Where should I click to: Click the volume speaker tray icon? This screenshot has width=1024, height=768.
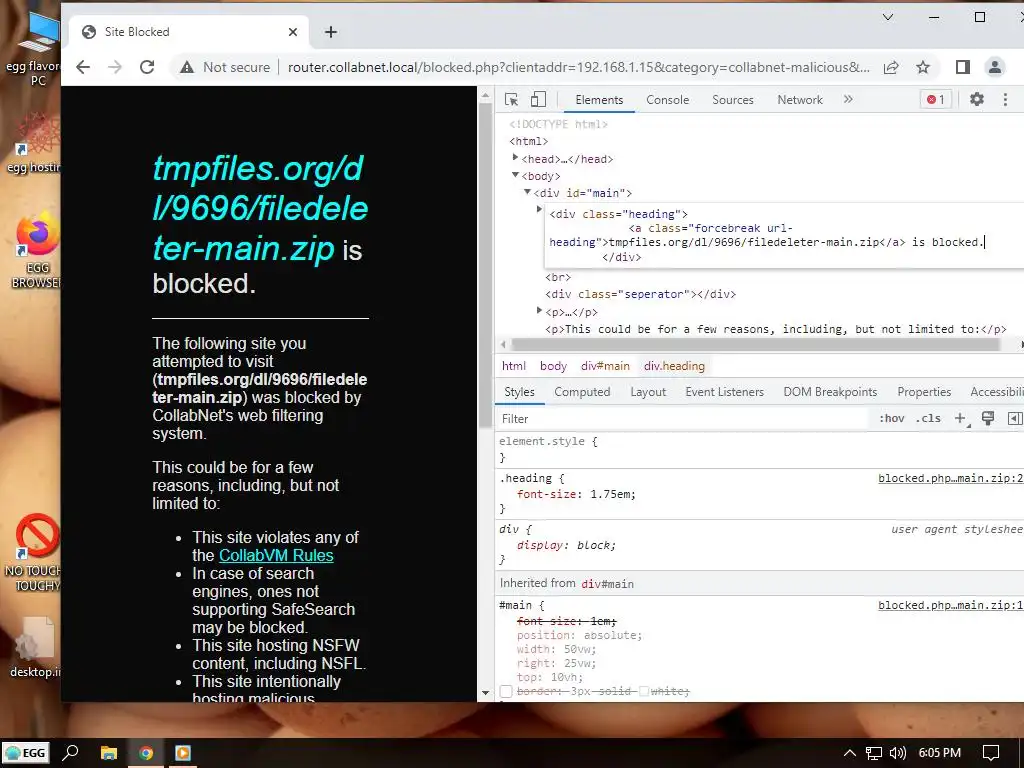[898, 753]
